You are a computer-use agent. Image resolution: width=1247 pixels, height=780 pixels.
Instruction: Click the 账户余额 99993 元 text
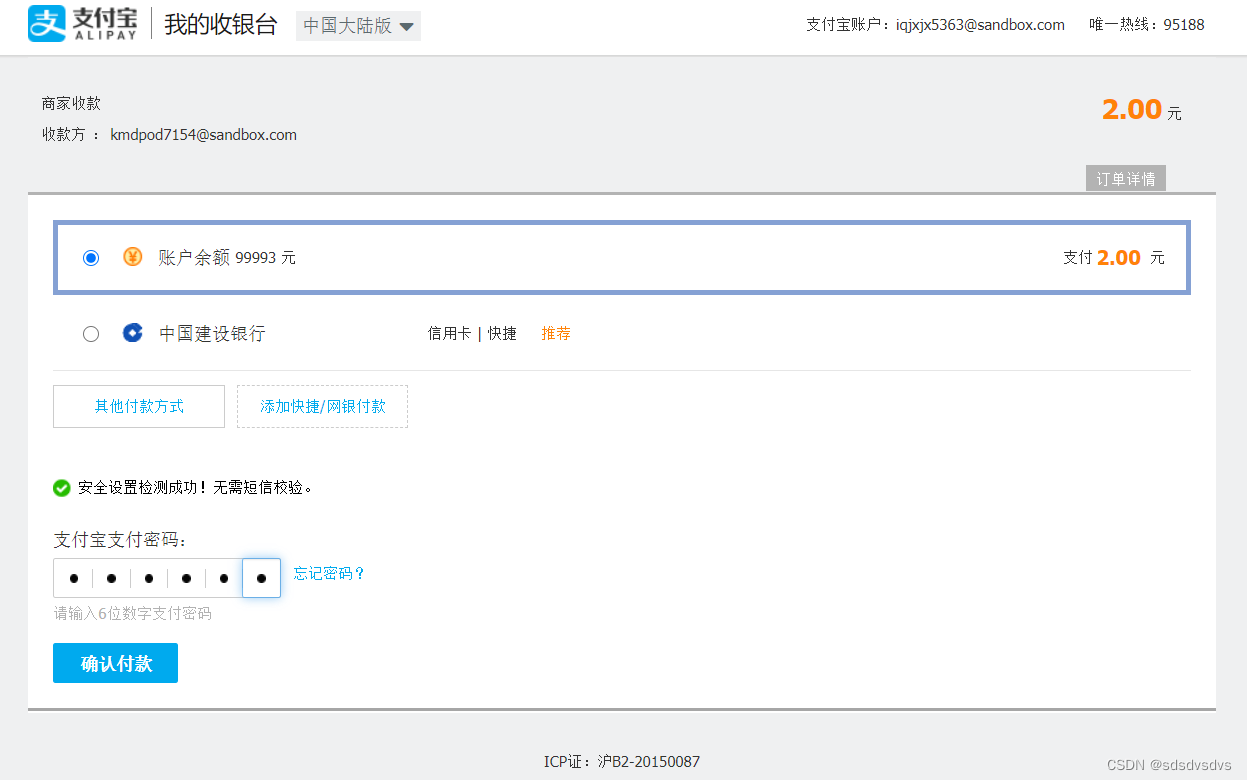[x=227, y=258]
